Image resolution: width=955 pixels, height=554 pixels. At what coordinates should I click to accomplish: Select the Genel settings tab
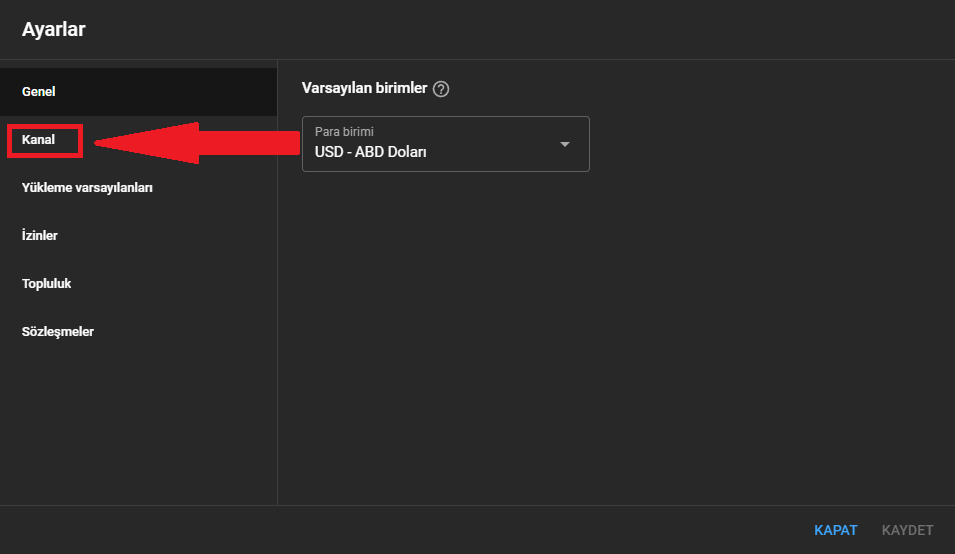click(x=39, y=92)
